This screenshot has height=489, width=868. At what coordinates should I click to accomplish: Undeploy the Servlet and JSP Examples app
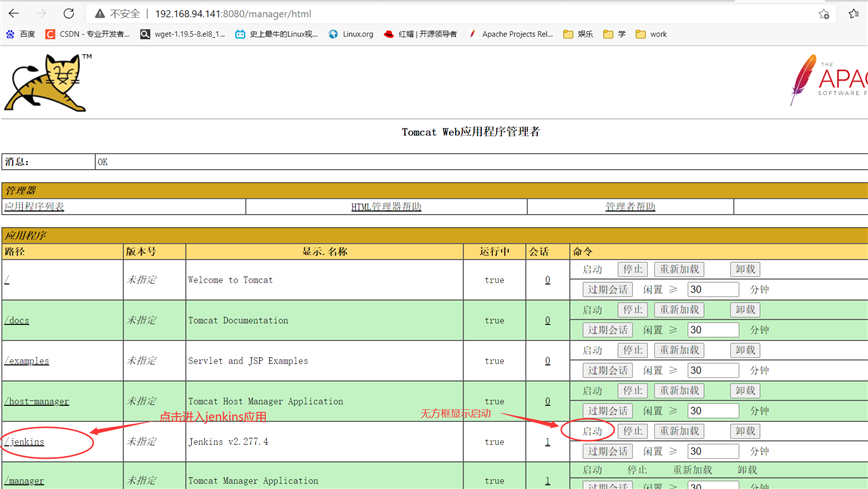pyautogui.click(x=745, y=350)
